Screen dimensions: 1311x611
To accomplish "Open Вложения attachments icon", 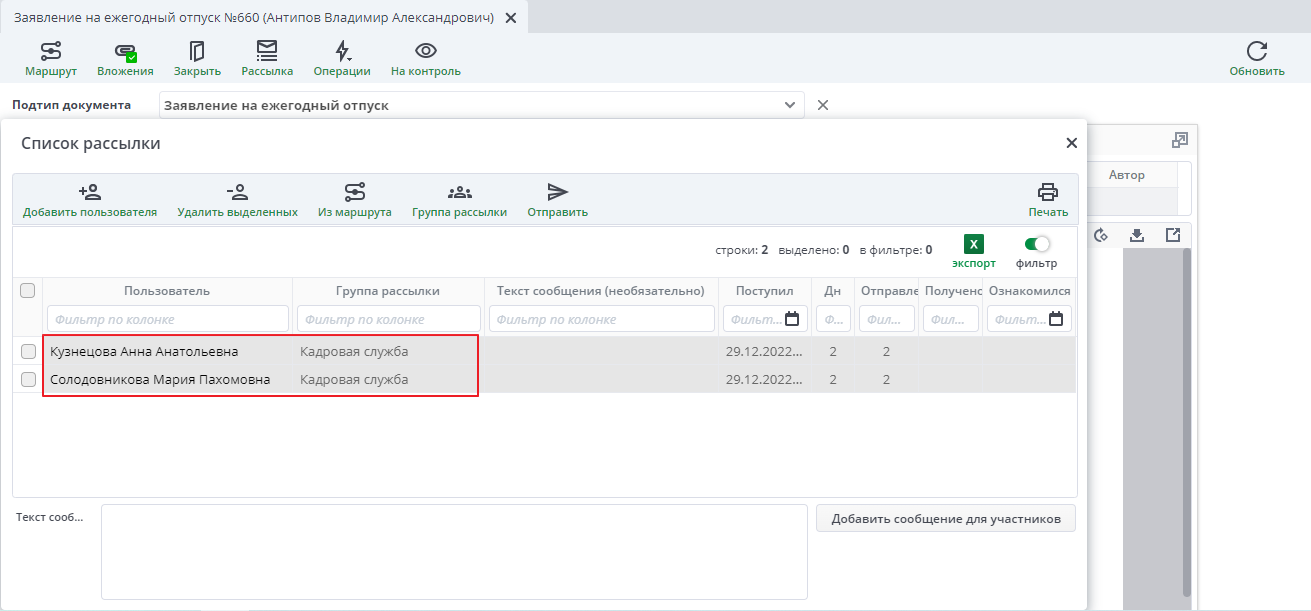I will pos(125,51).
